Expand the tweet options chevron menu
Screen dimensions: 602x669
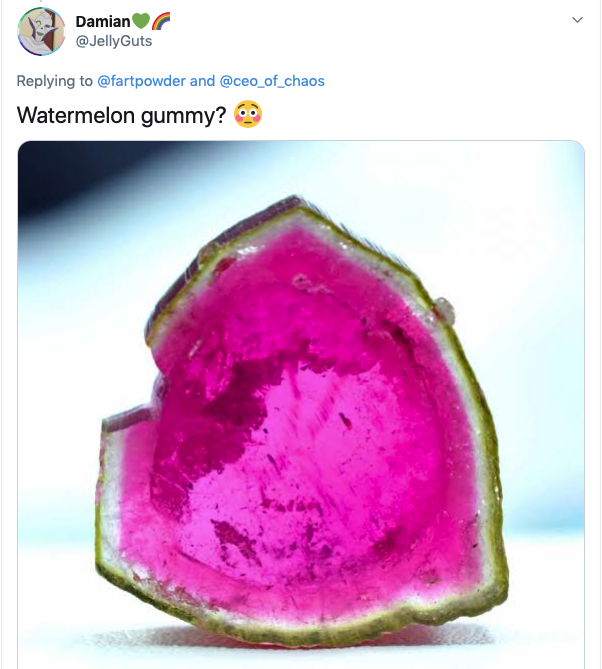point(577,20)
